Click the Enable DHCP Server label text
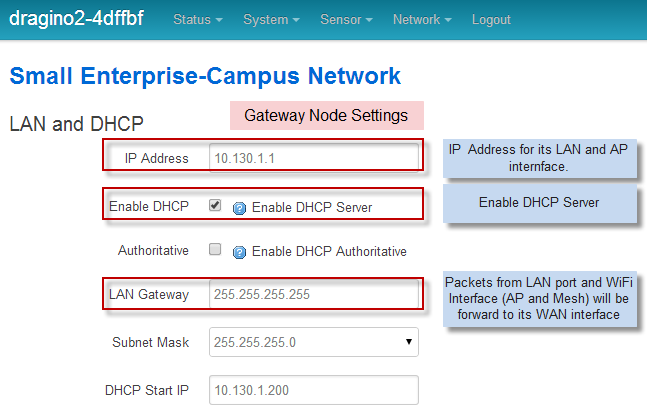Viewport: 647px width, 416px height. [312, 207]
